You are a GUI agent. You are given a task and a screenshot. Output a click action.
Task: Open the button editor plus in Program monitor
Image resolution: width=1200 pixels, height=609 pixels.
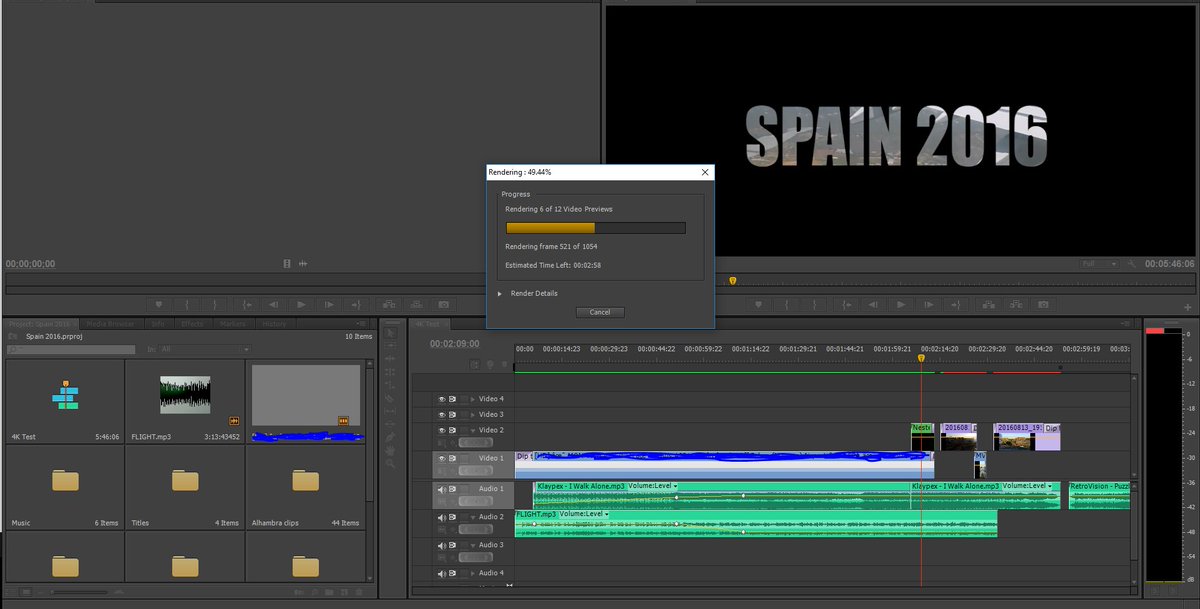(x=1187, y=307)
